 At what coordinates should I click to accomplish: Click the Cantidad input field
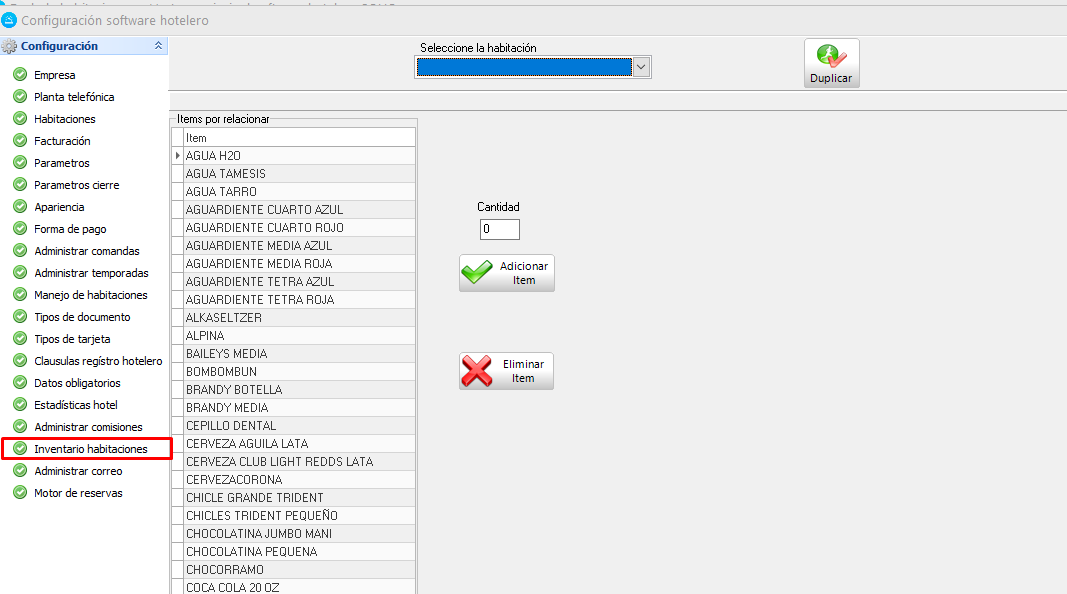coord(499,230)
